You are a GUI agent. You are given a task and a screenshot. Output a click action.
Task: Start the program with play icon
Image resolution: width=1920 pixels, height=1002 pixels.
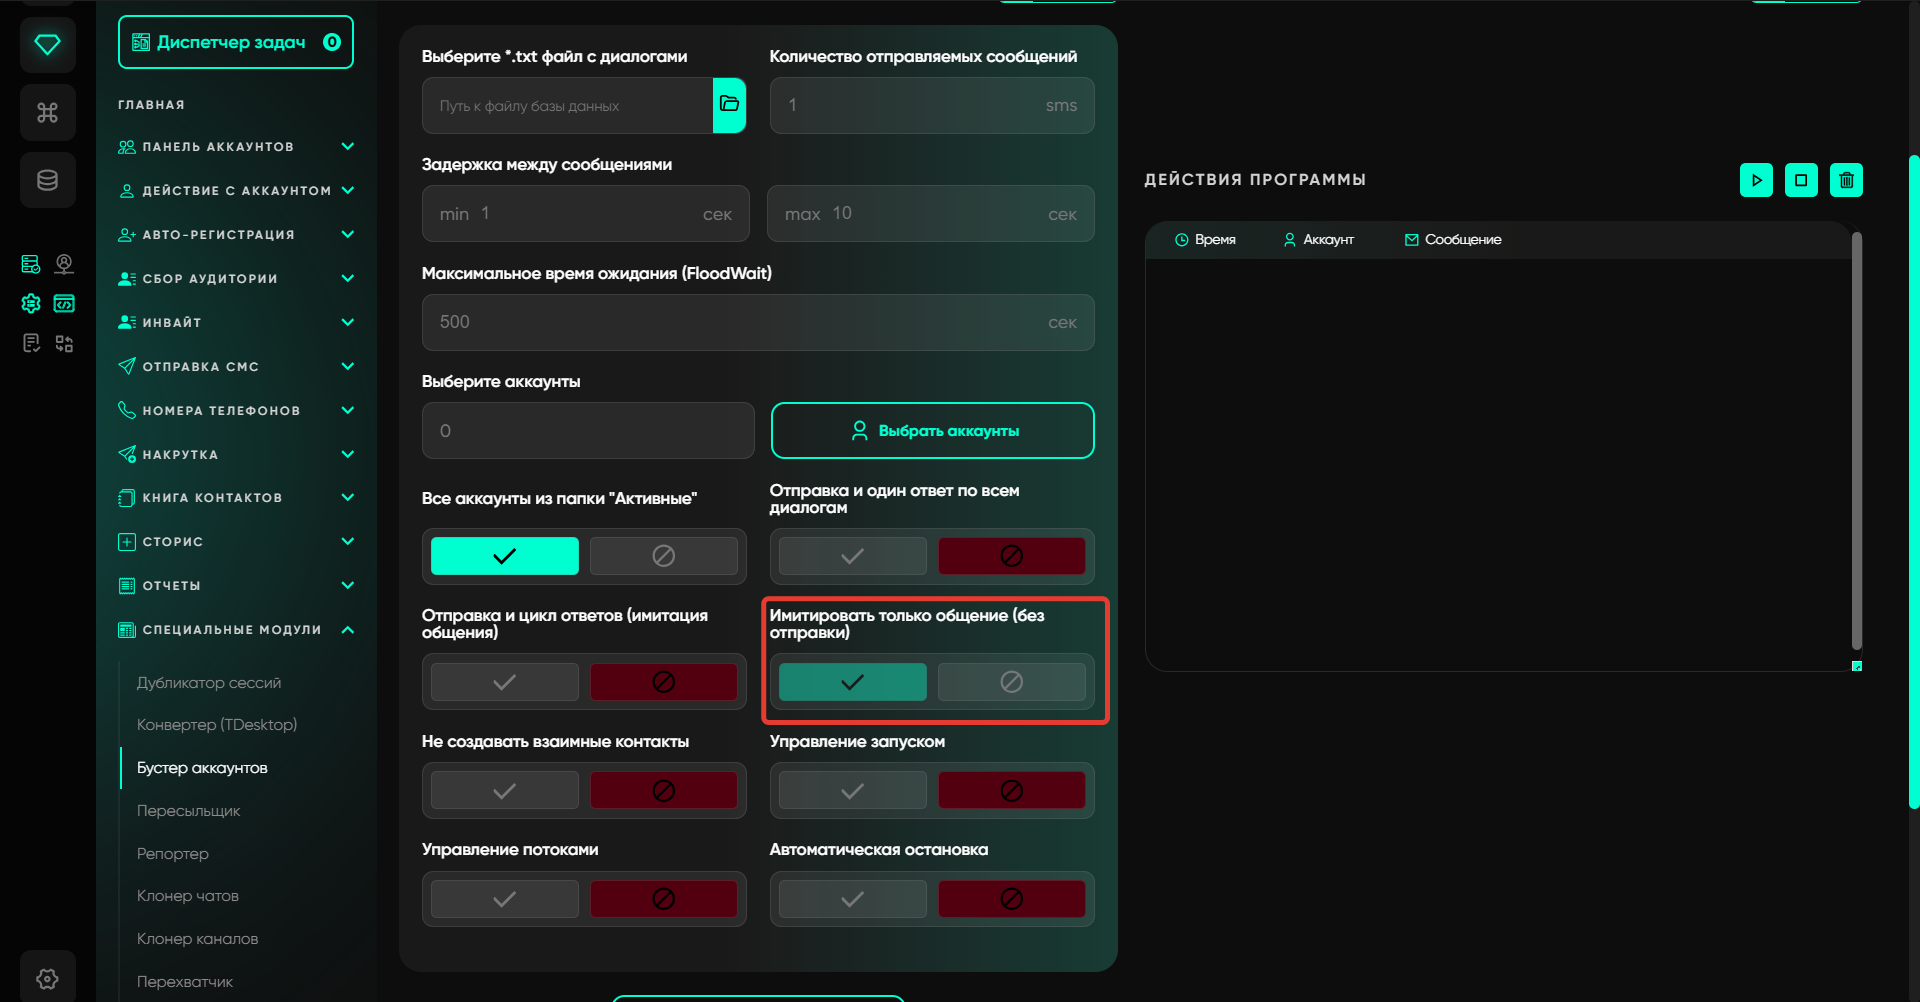click(x=1756, y=180)
